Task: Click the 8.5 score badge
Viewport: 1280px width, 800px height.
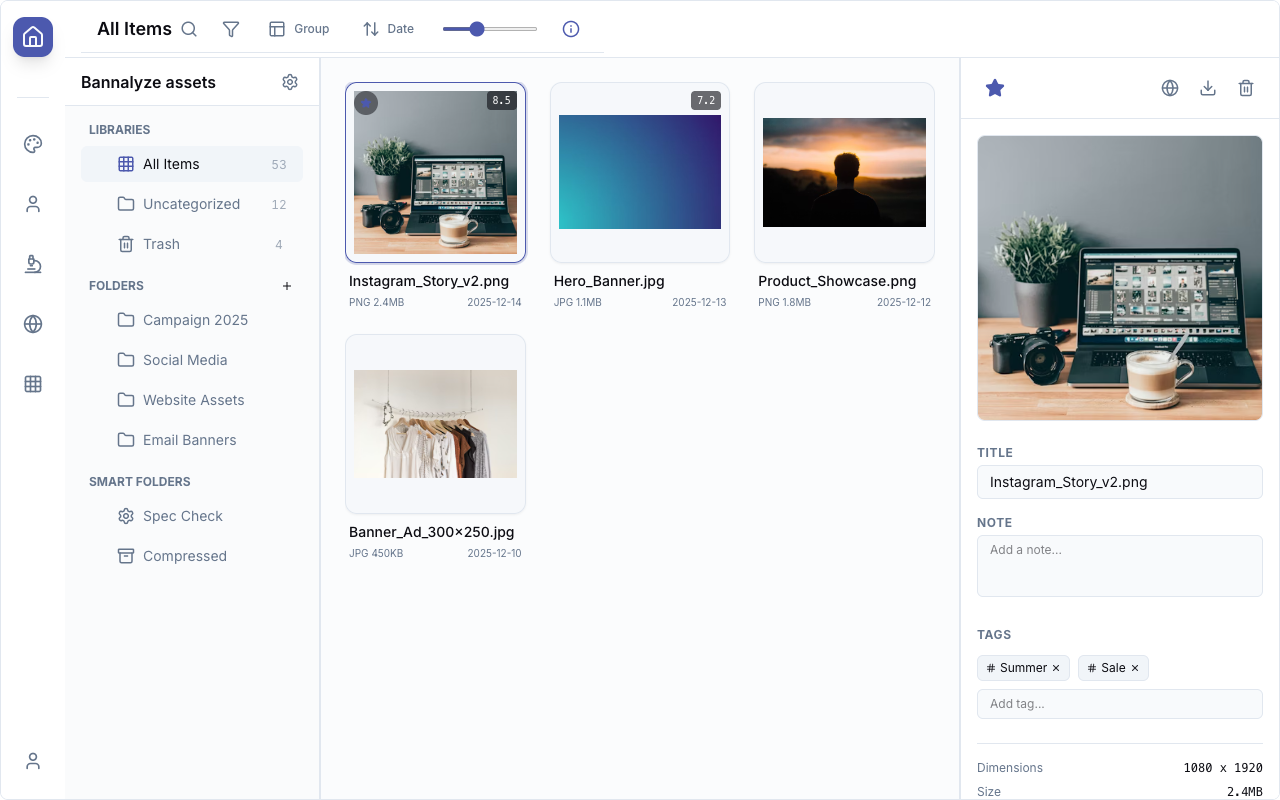Action: pos(501,100)
